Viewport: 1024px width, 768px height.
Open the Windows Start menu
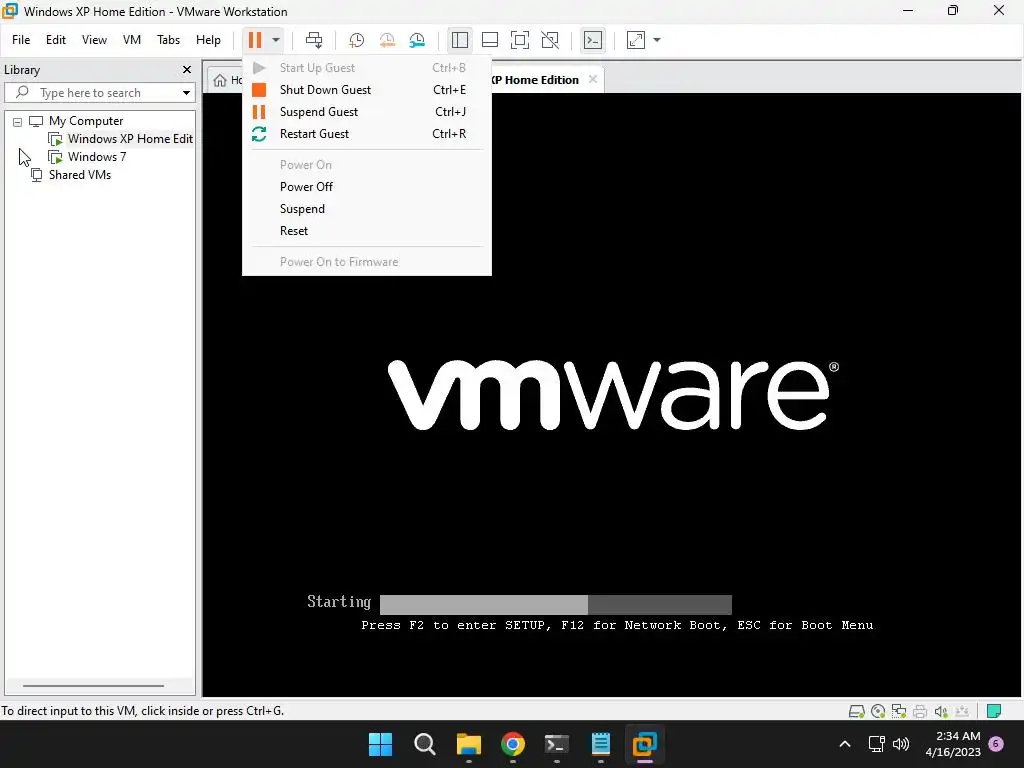coord(380,744)
